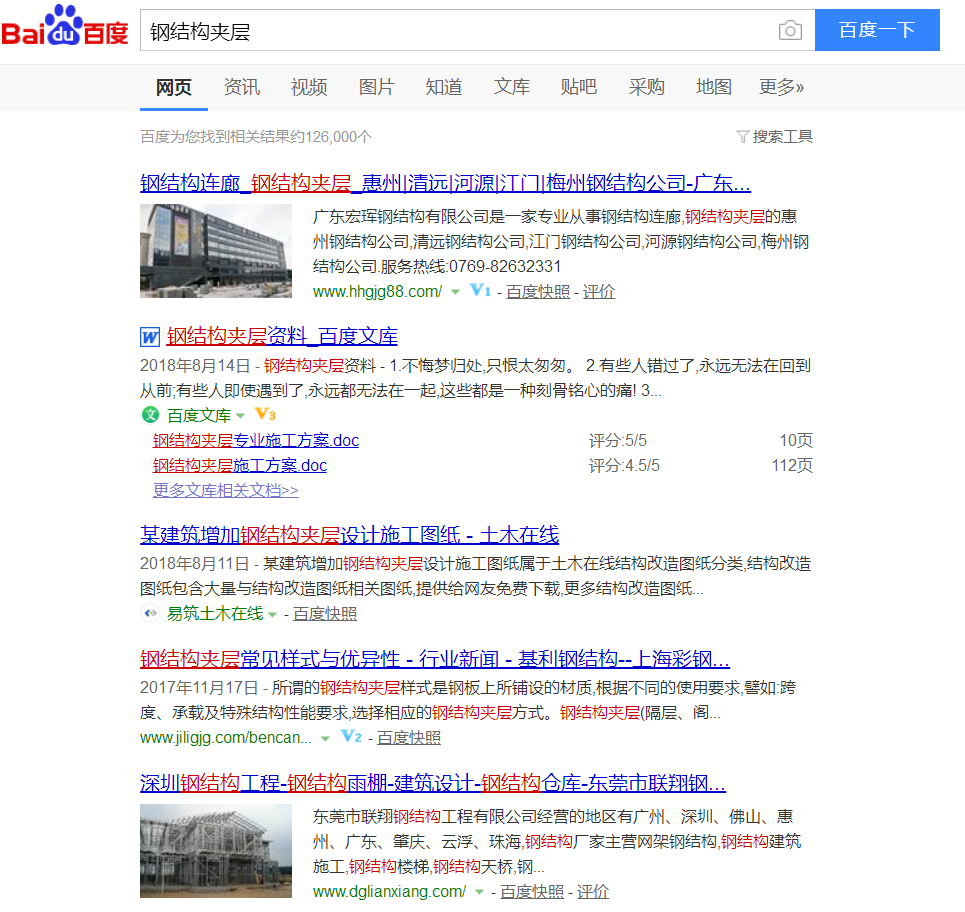Open camera image search icon
The image size is (965, 912).
click(790, 30)
